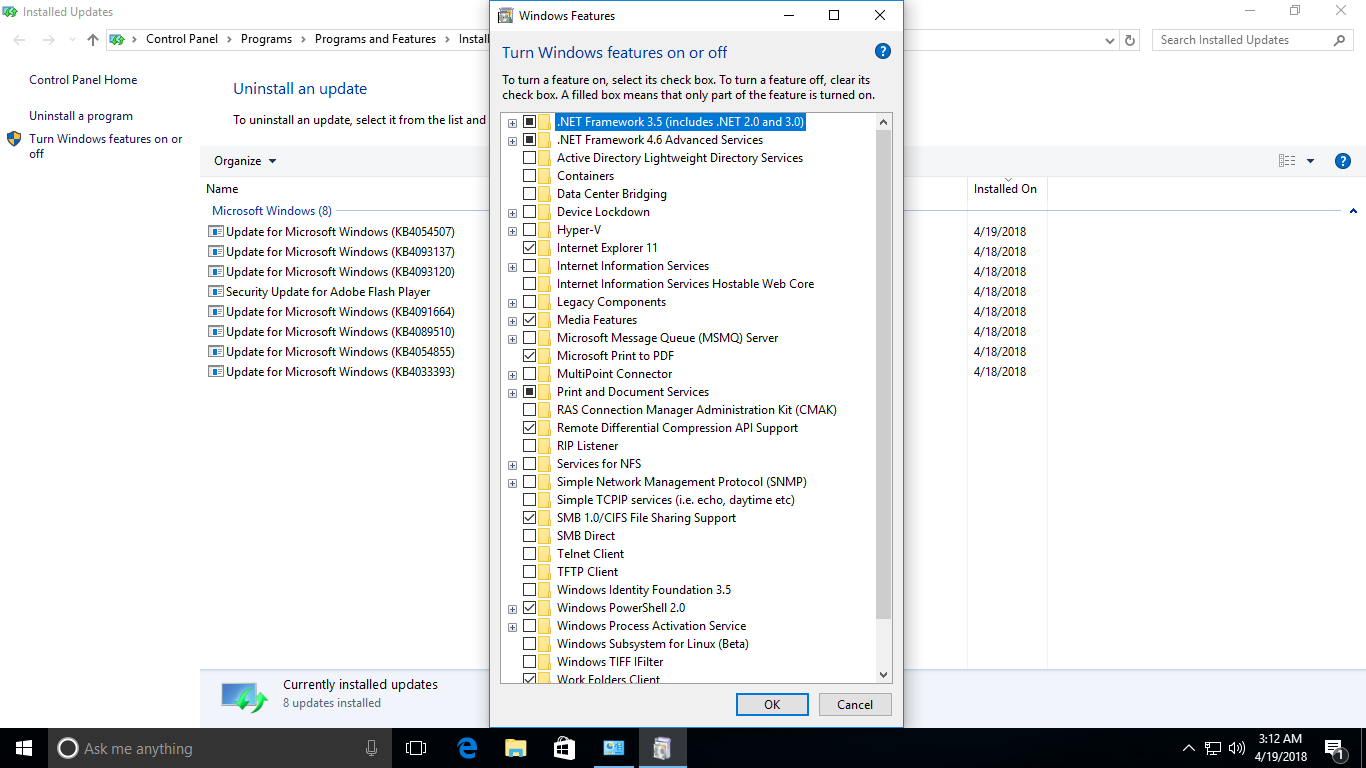This screenshot has height=768, width=1366.
Task: Open the address bar history dropdown
Action: coord(1110,40)
